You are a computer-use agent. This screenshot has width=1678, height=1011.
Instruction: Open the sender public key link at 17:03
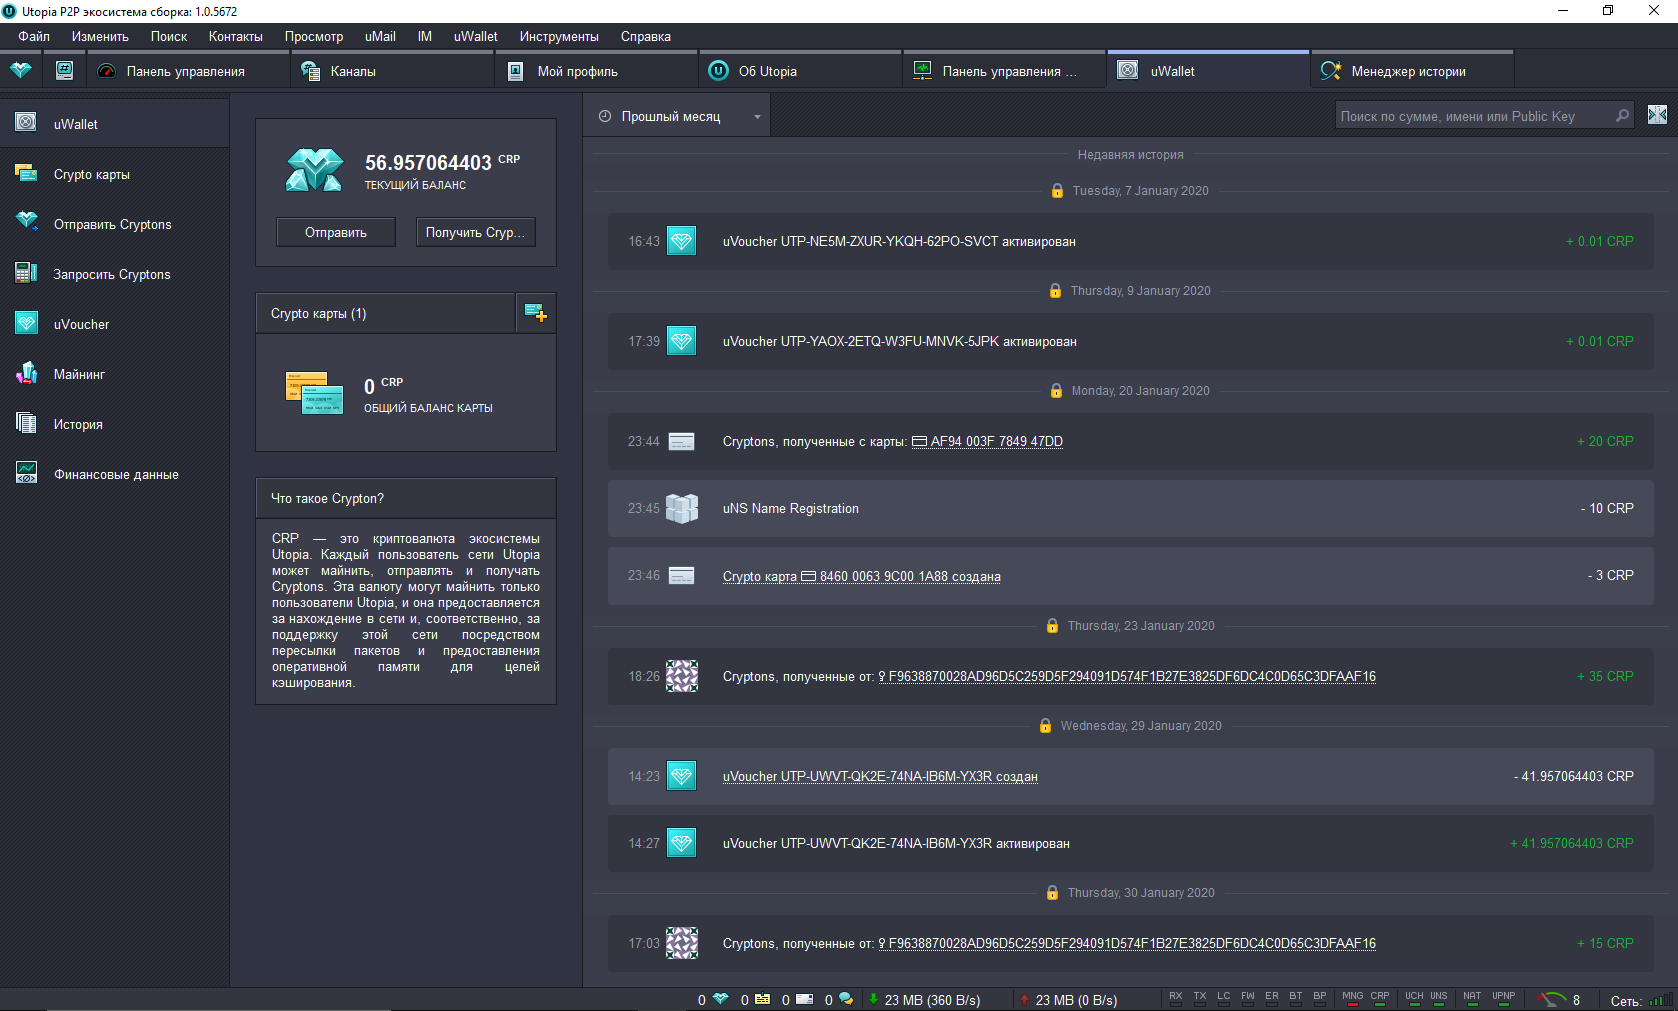[1127, 943]
